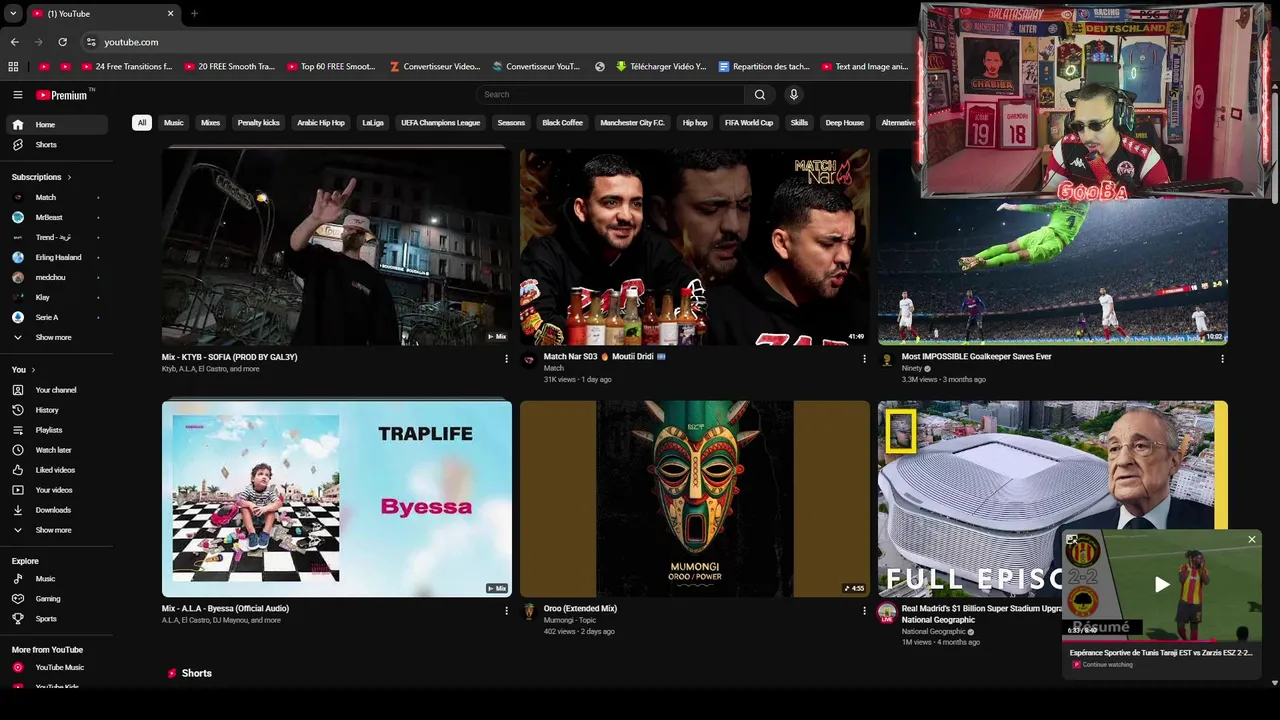Open the Subscriptions heading chevron
Screen dimensions: 1280x720
click(x=69, y=177)
